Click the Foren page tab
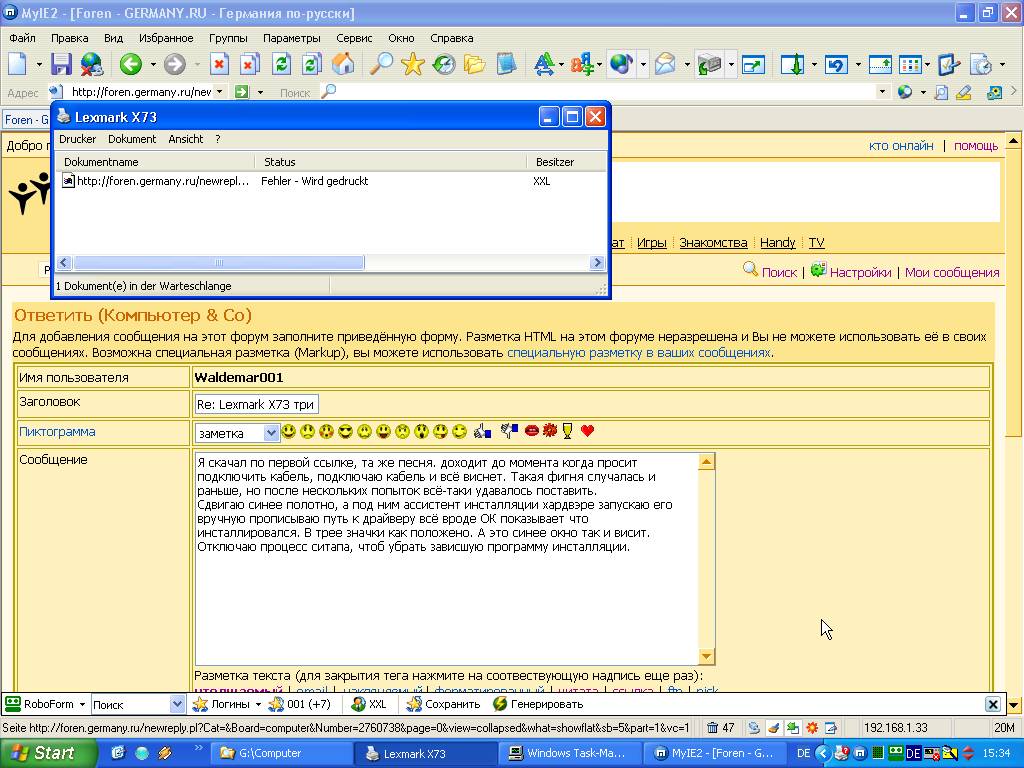The image size is (1024, 768). [27, 120]
